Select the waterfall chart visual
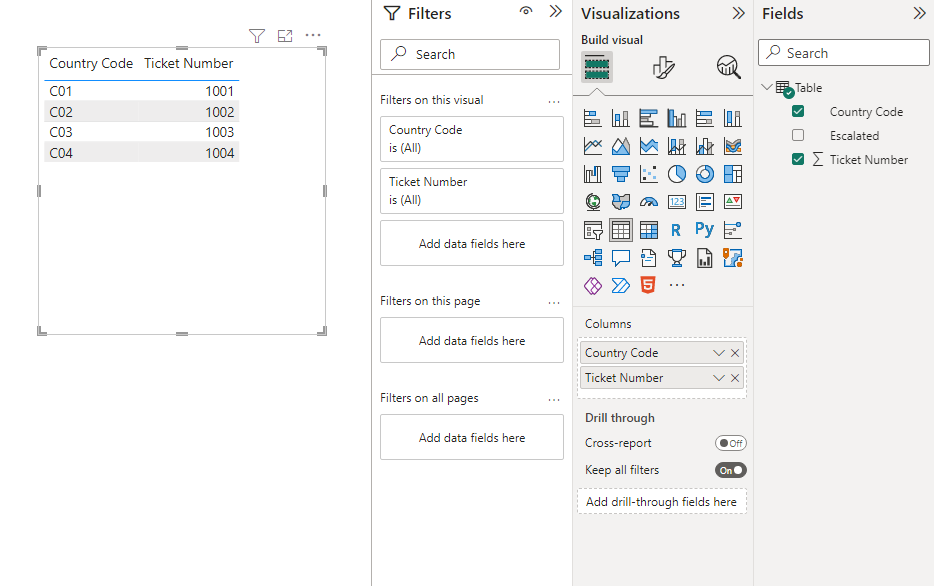The image size is (934, 586). pos(593,174)
